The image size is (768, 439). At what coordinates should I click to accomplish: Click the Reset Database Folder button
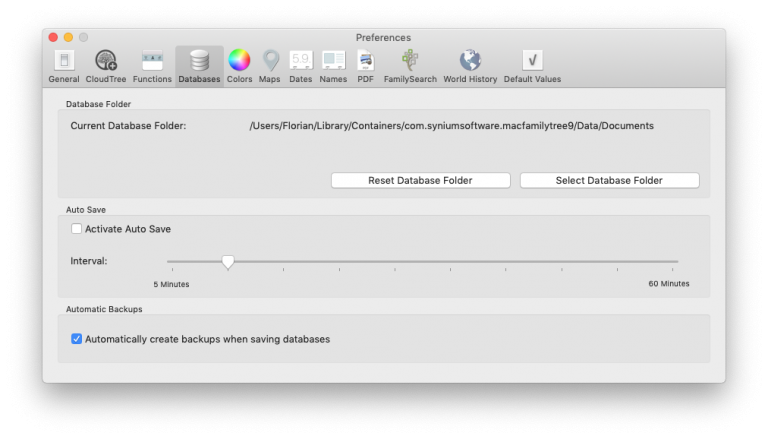[x=421, y=180]
